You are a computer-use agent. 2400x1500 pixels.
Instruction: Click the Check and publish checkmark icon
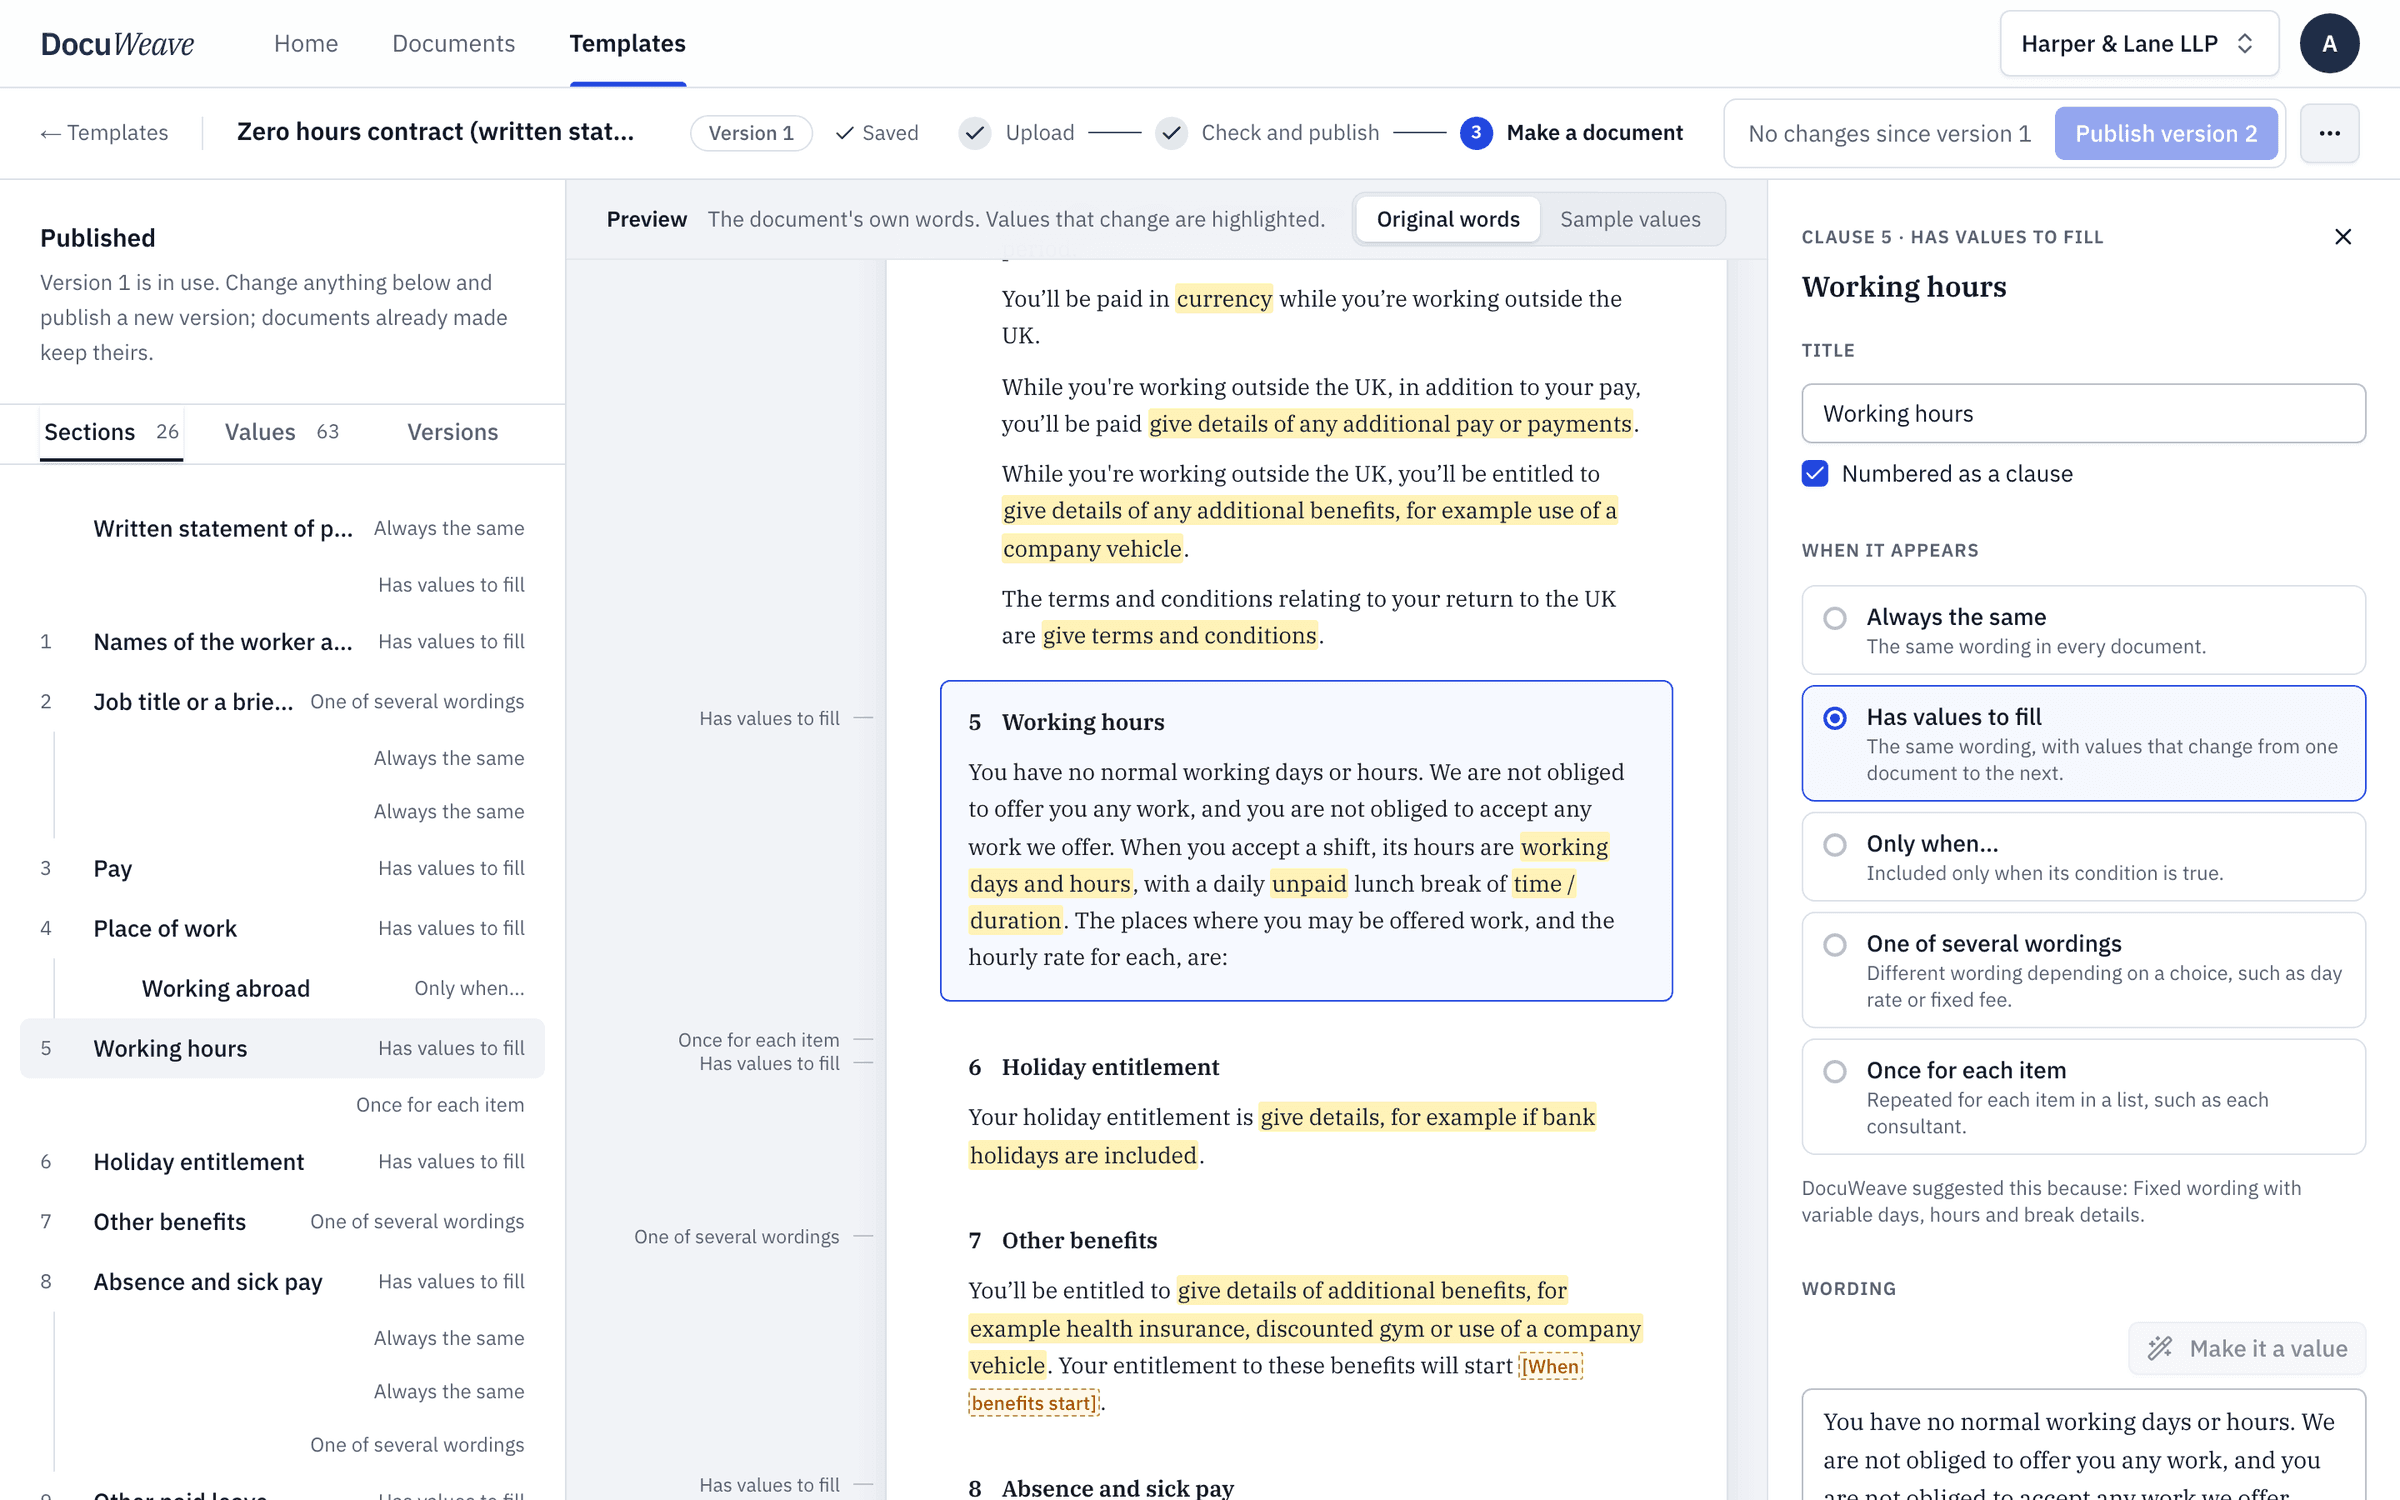click(x=1171, y=133)
